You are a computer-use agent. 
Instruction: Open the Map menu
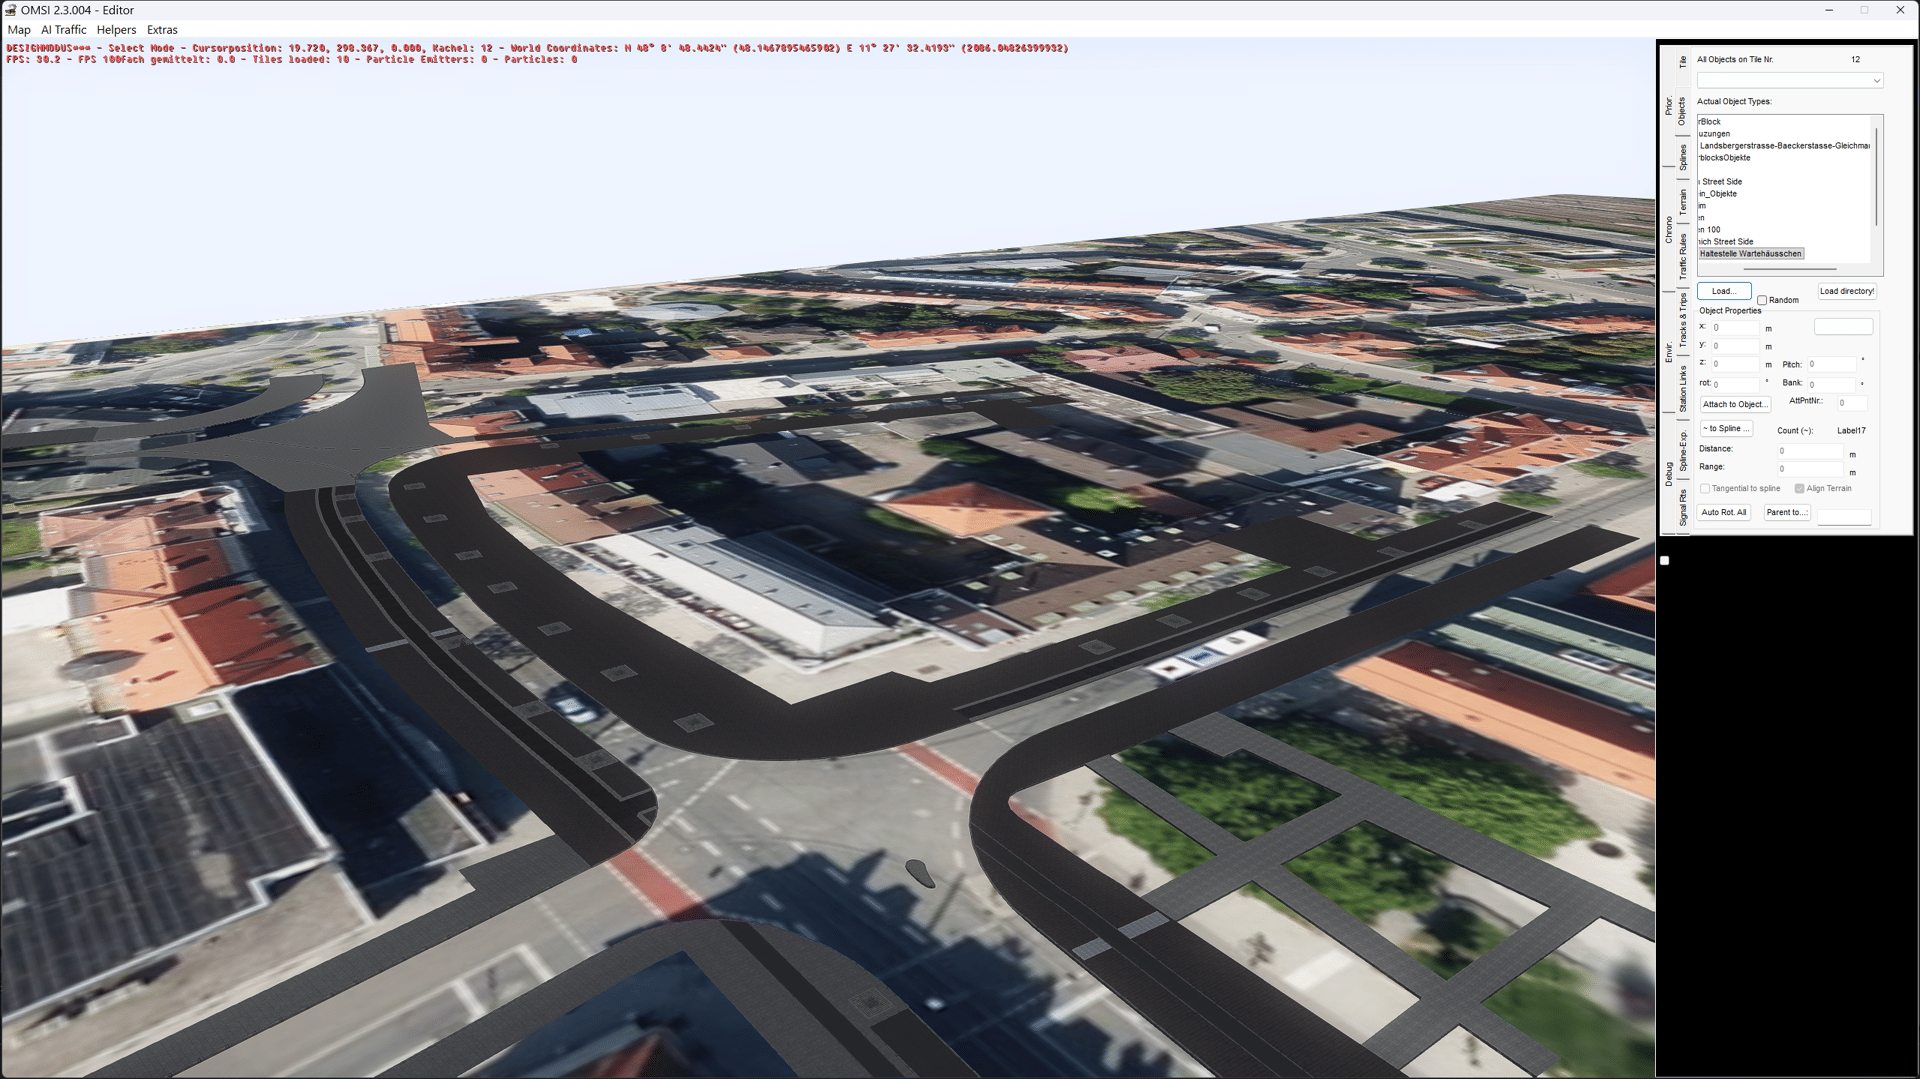tap(19, 30)
